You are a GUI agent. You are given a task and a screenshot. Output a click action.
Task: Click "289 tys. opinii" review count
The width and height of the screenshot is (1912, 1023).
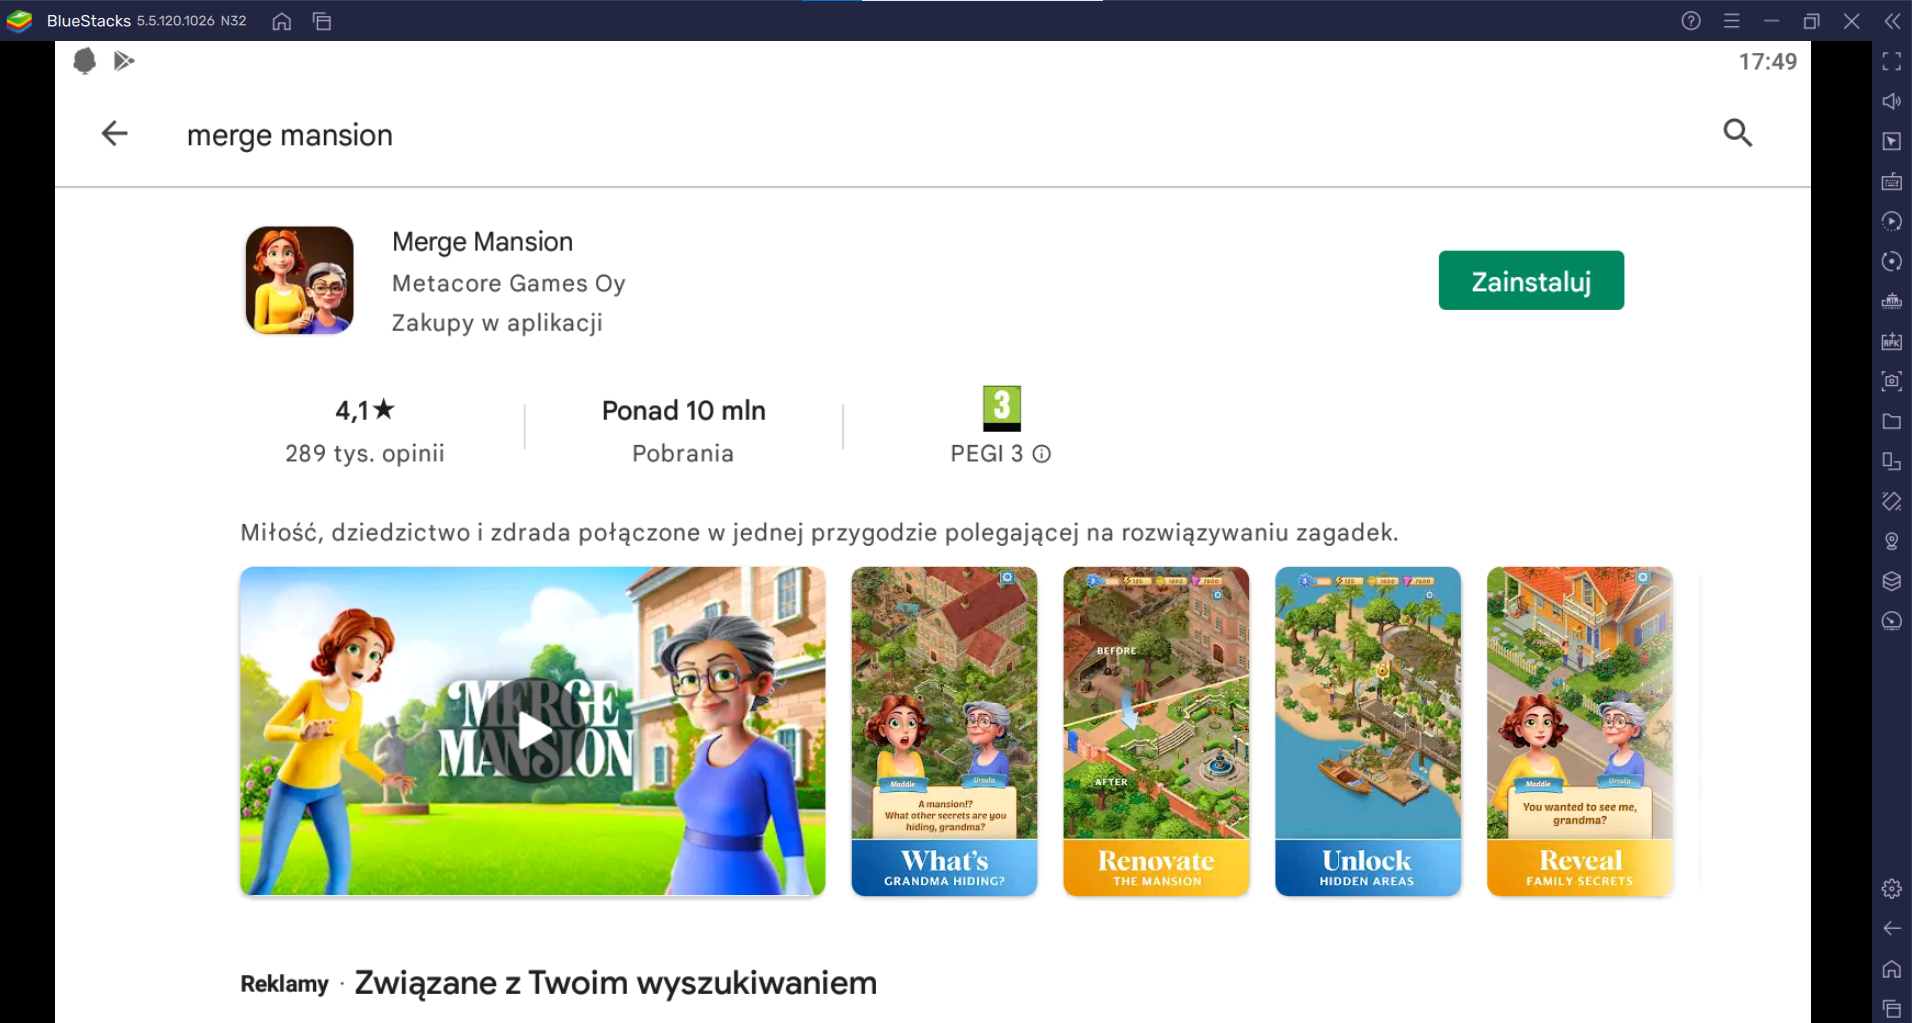point(365,454)
